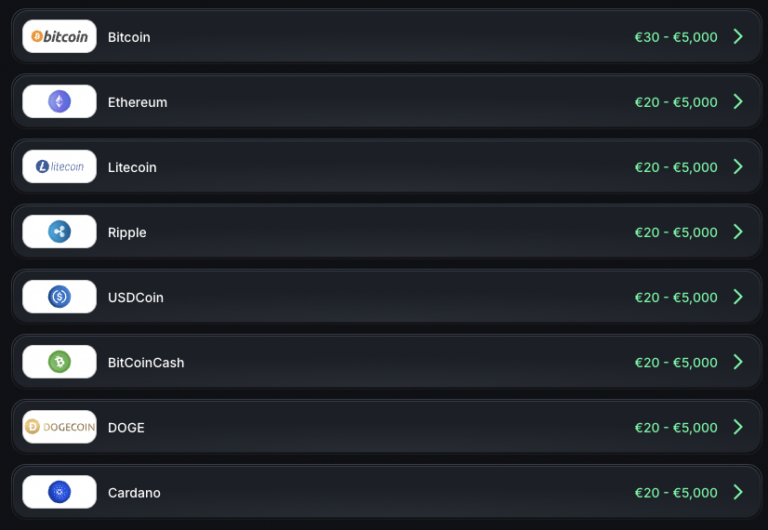Open the Cardano row chevron arrow

pyautogui.click(x=738, y=492)
